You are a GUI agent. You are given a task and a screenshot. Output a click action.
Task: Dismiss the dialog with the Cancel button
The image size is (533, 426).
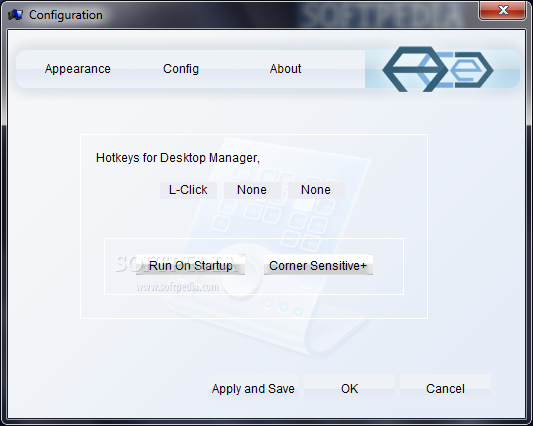point(445,389)
